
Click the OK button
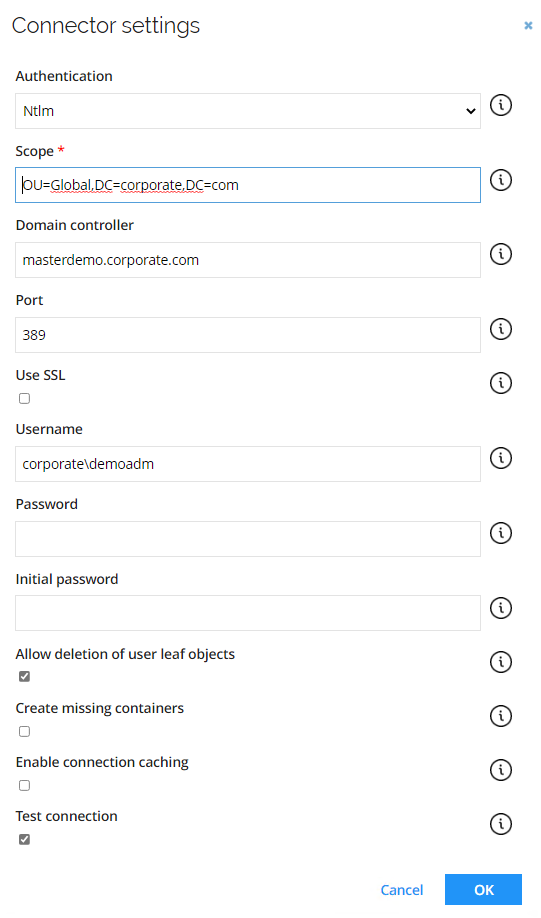pyautogui.click(x=483, y=890)
